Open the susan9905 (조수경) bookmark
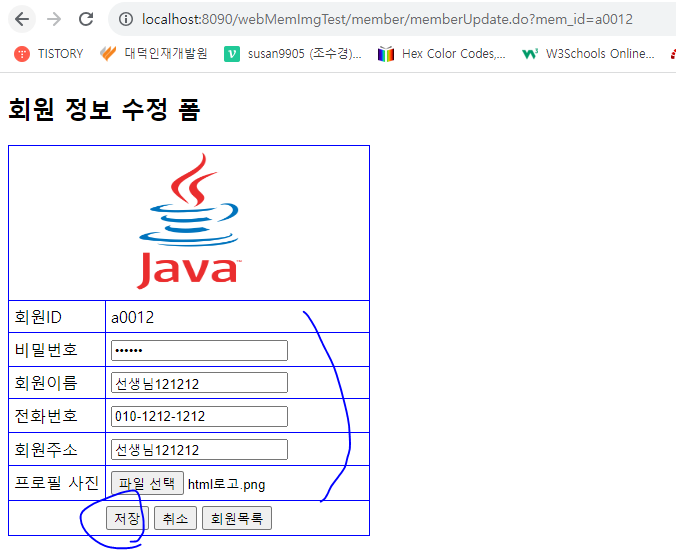 293,53
